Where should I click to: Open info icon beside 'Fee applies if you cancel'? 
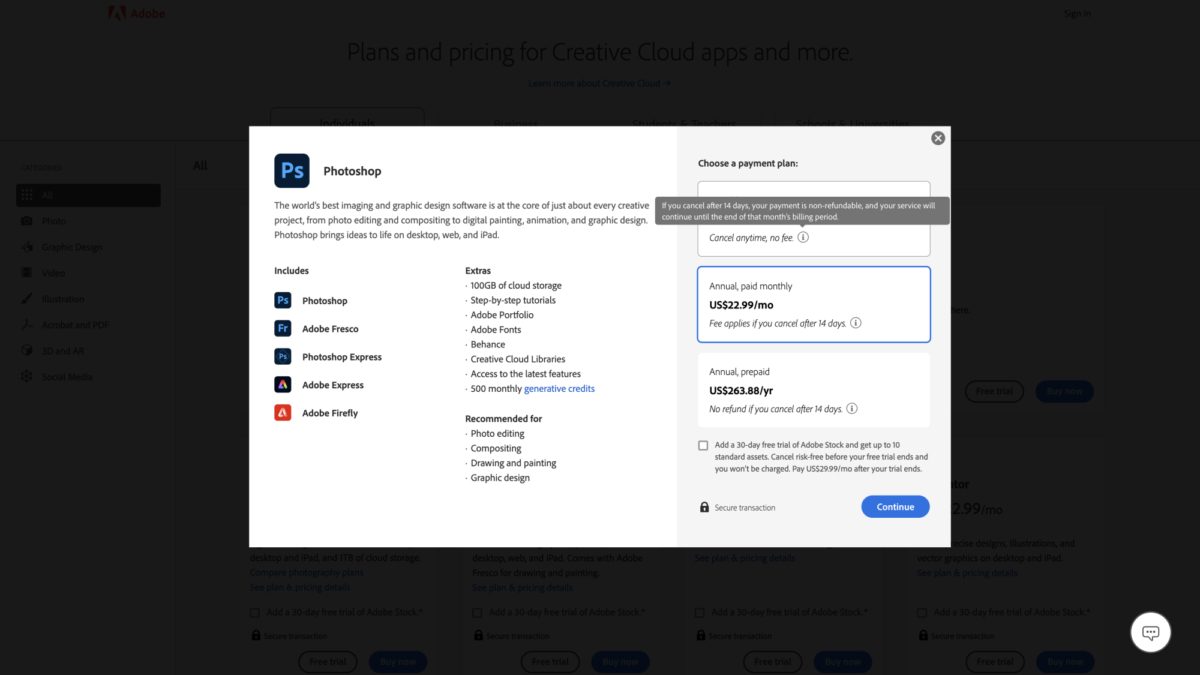[856, 323]
